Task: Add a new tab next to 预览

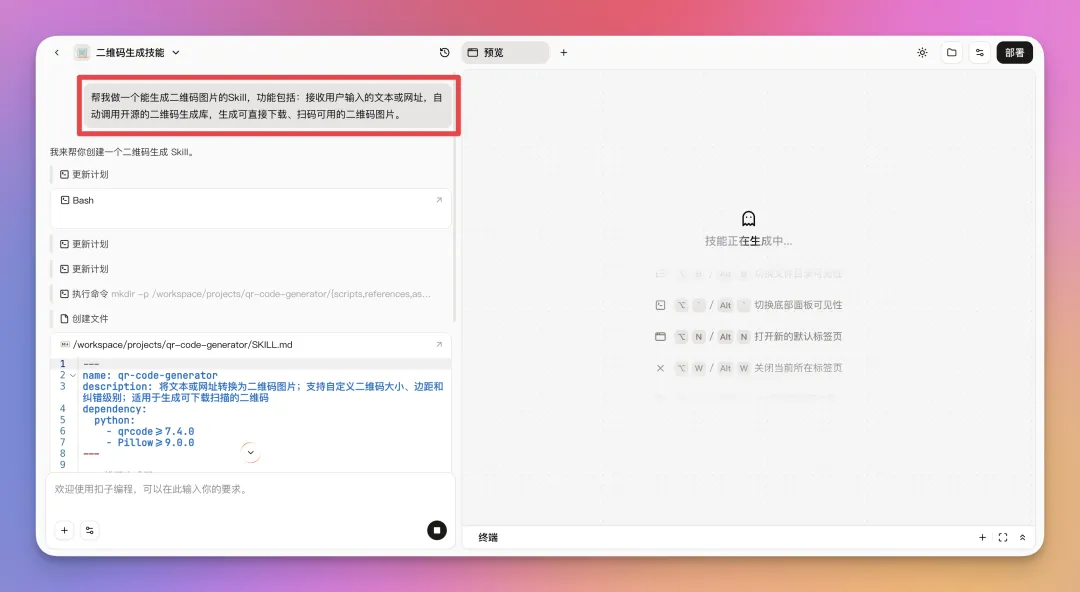Action: [563, 52]
